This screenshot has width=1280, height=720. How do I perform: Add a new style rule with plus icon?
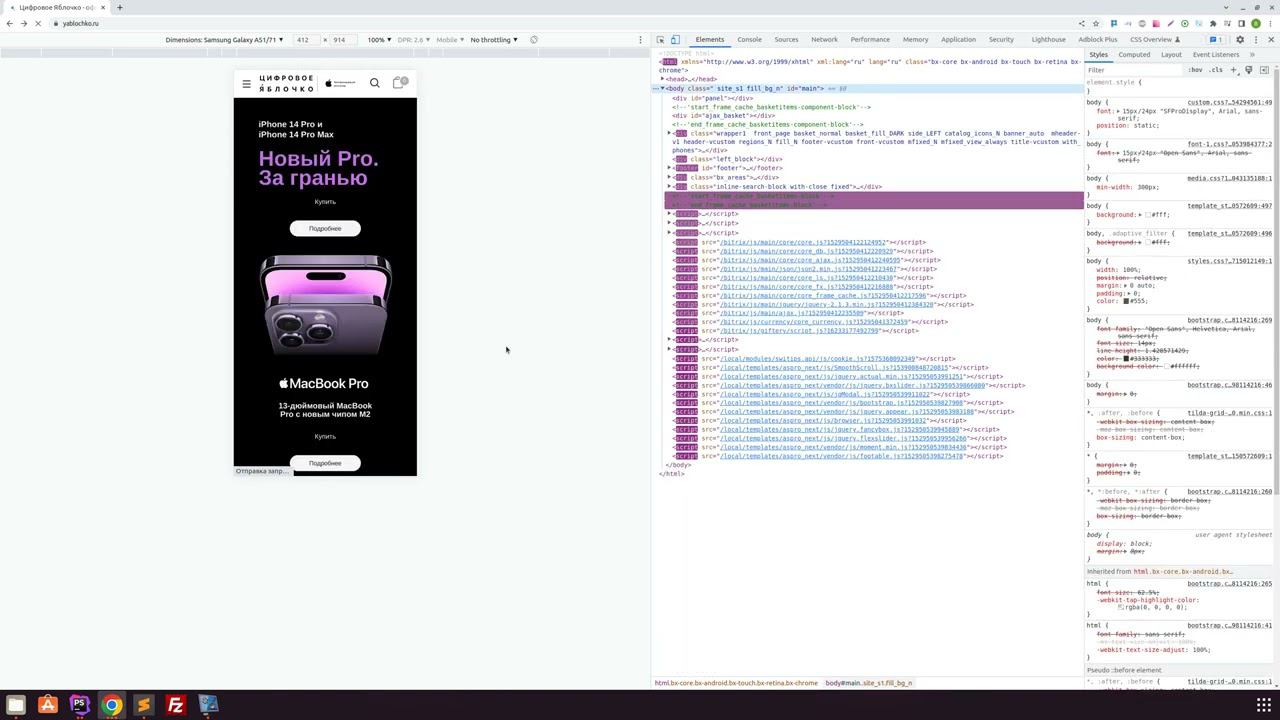click(x=1234, y=70)
